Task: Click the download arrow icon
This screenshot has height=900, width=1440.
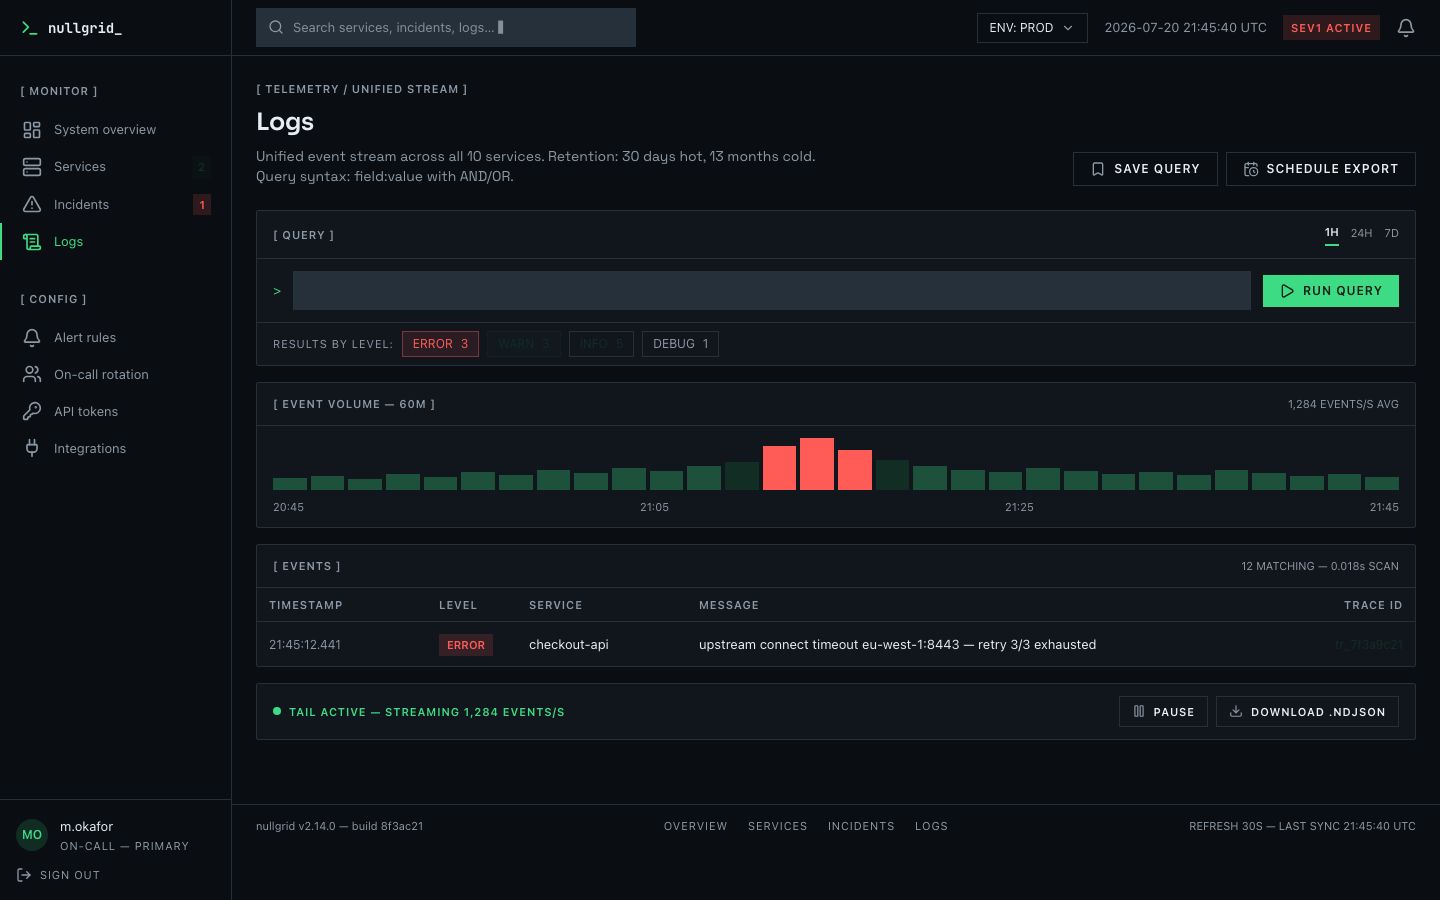Action: pyautogui.click(x=1236, y=712)
